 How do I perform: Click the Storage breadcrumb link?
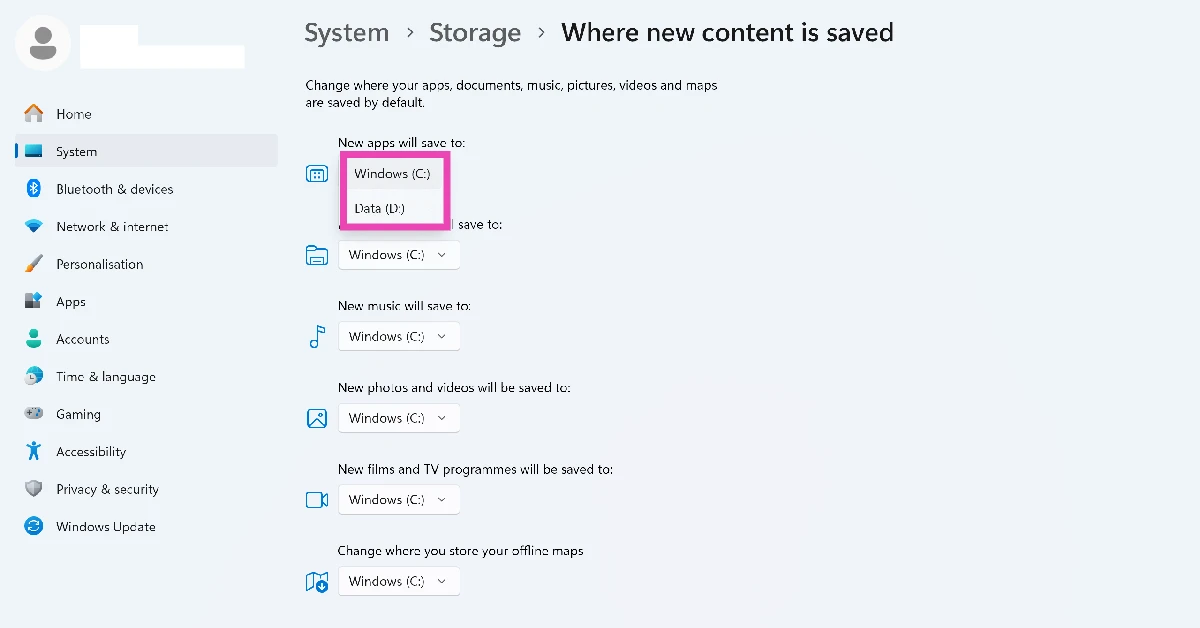click(x=475, y=32)
